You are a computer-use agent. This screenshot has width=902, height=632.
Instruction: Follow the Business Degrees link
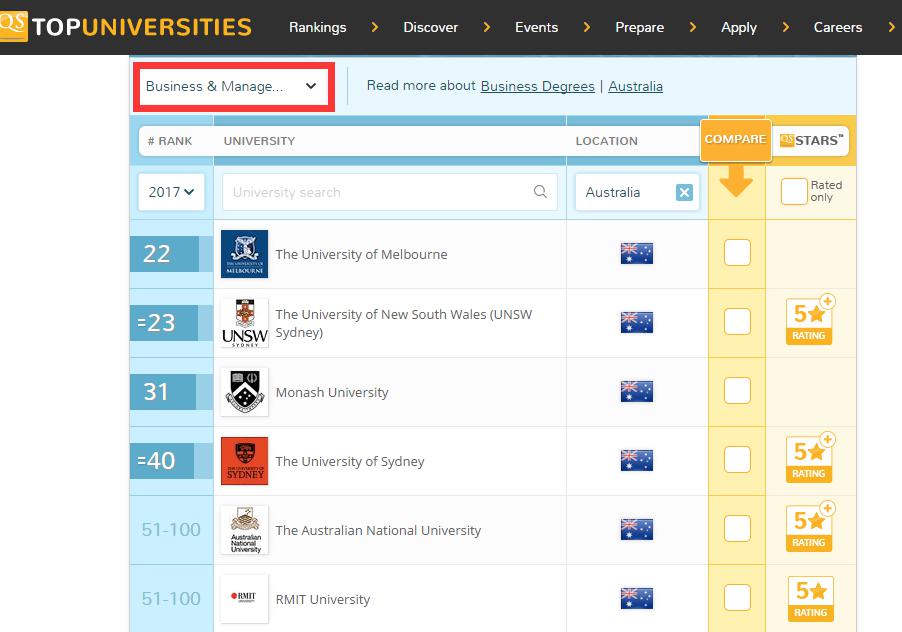click(x=537, y=86)
